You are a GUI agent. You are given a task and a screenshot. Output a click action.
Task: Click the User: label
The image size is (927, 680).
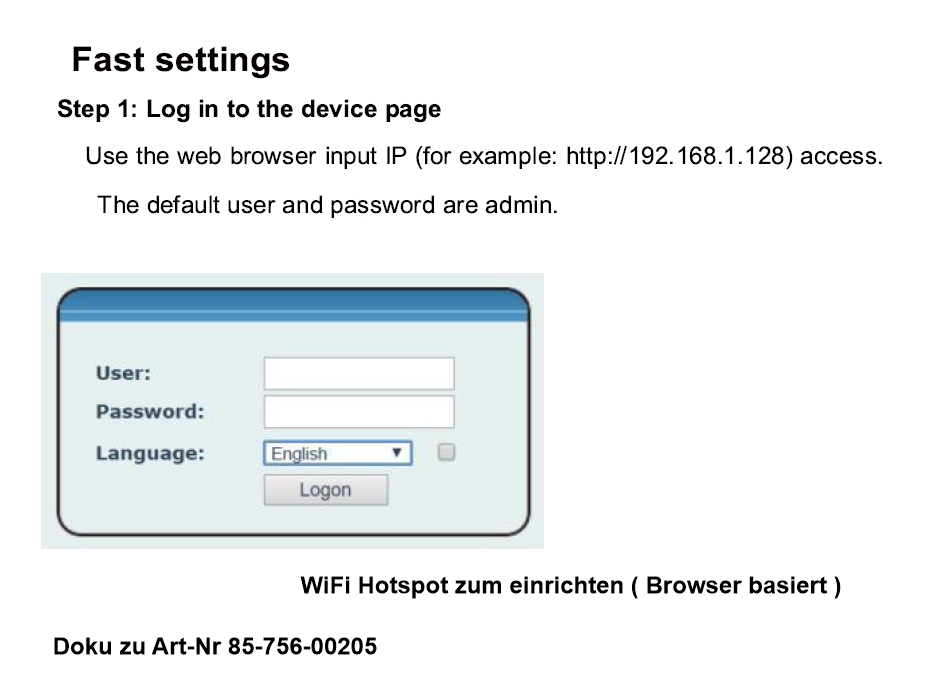coord(123,373)
